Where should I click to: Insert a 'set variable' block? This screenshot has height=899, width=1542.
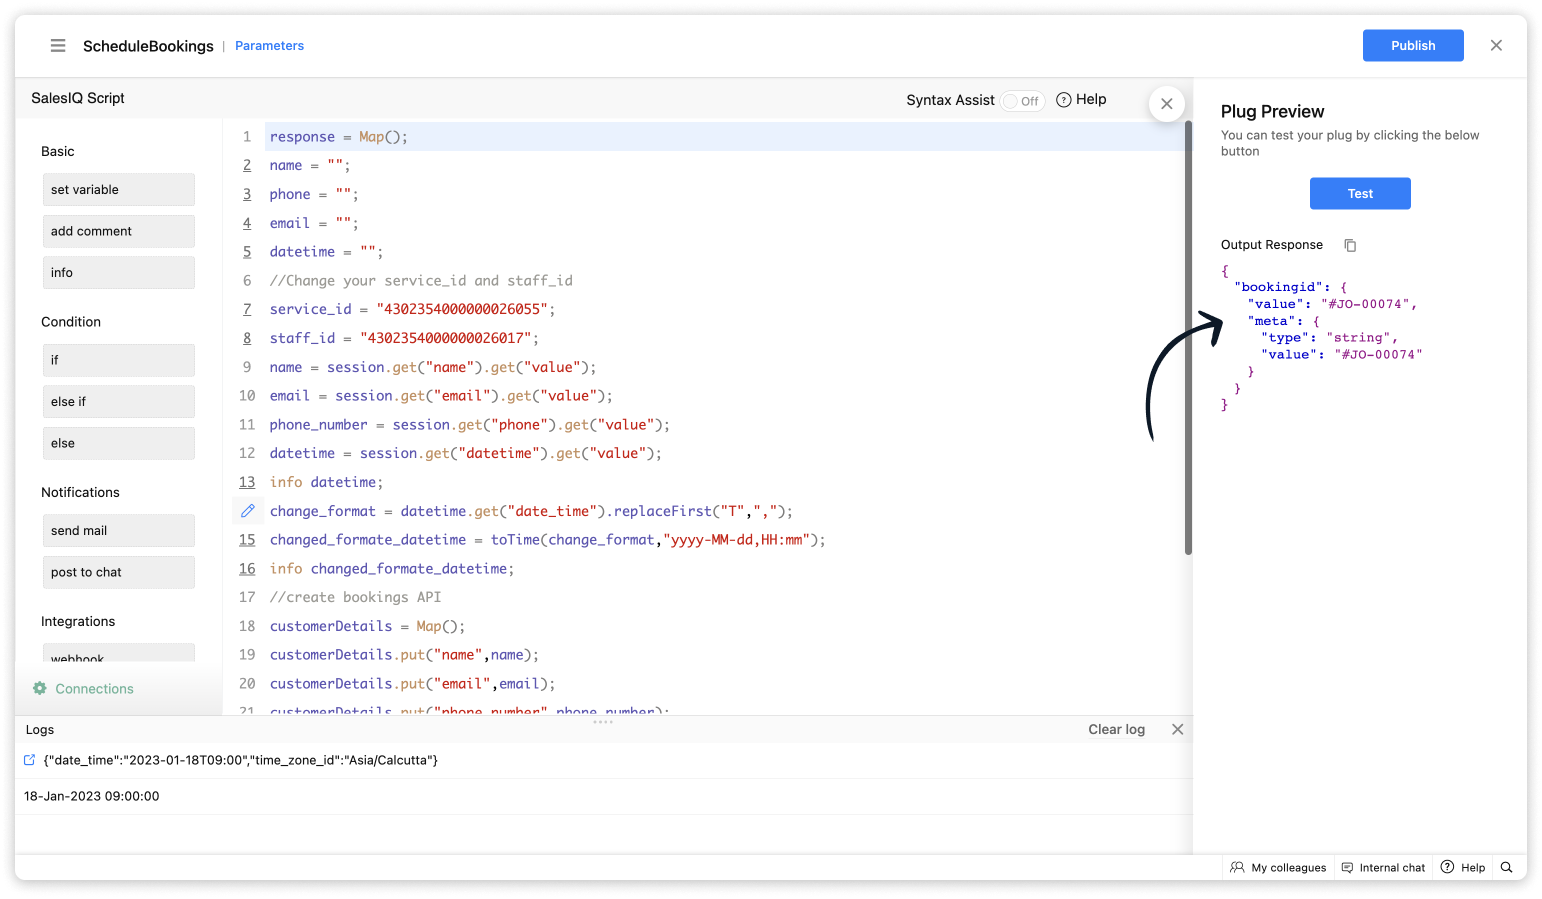click(118, 190)
